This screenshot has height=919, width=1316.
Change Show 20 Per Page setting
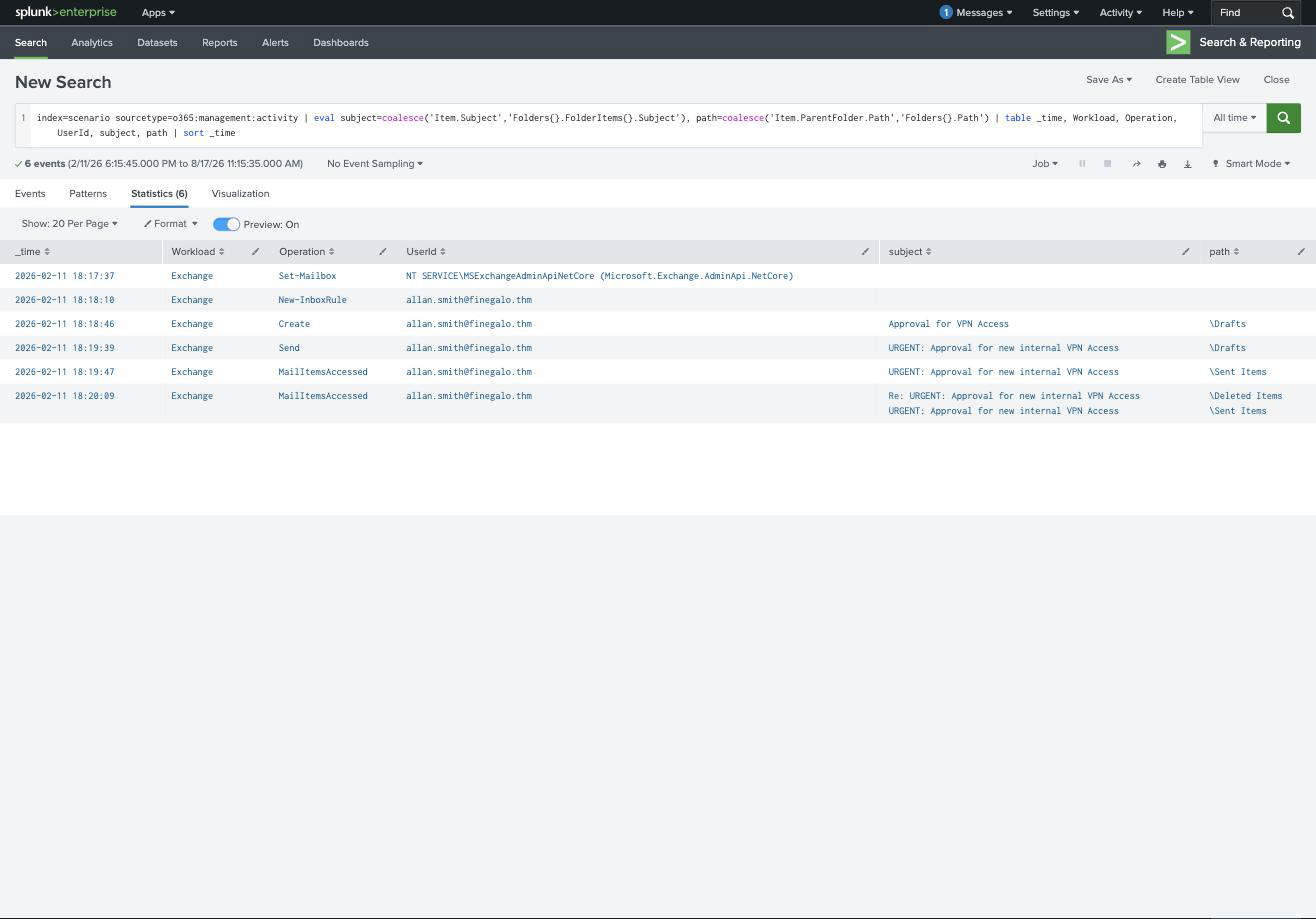click(69, 224)
